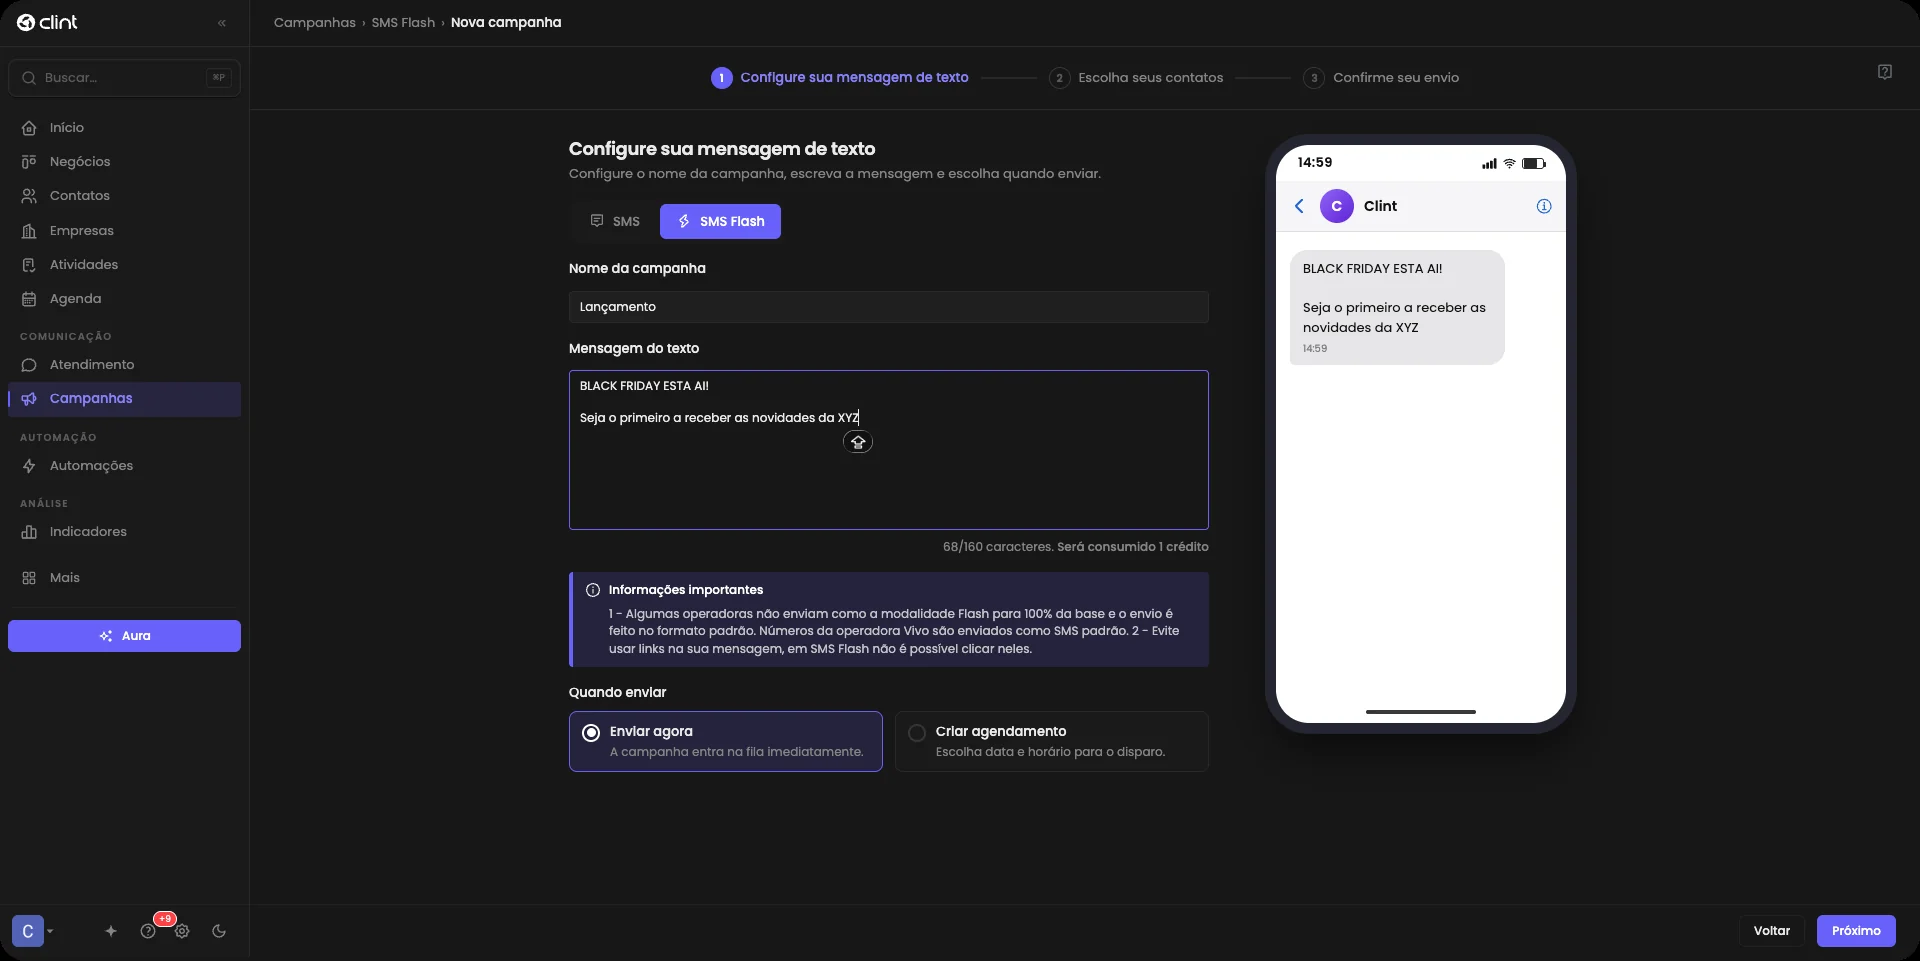Focus the Buscar search field

124,78
